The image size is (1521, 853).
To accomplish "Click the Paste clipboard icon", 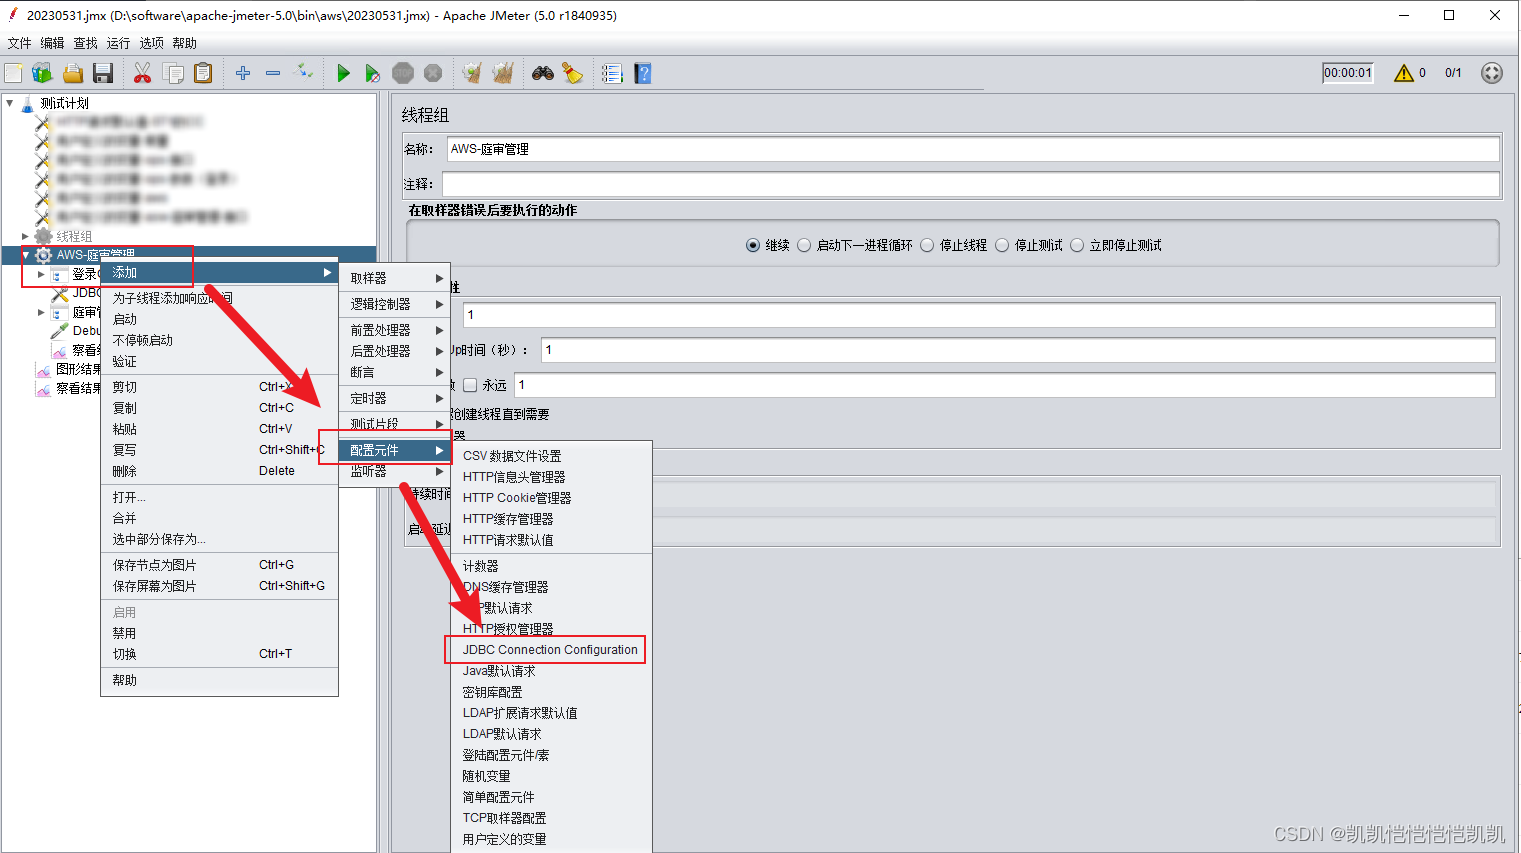I will 203,73.
